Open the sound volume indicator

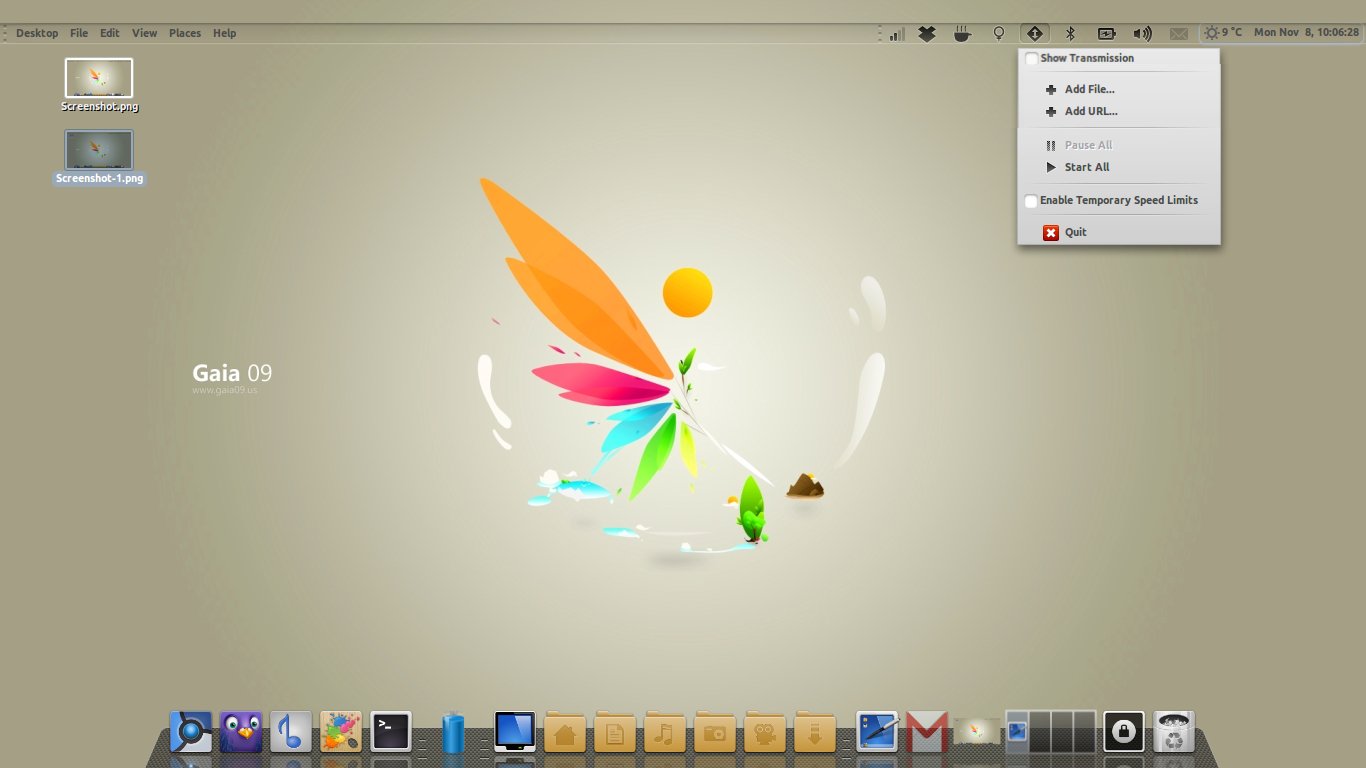[x=1142, y=33]
